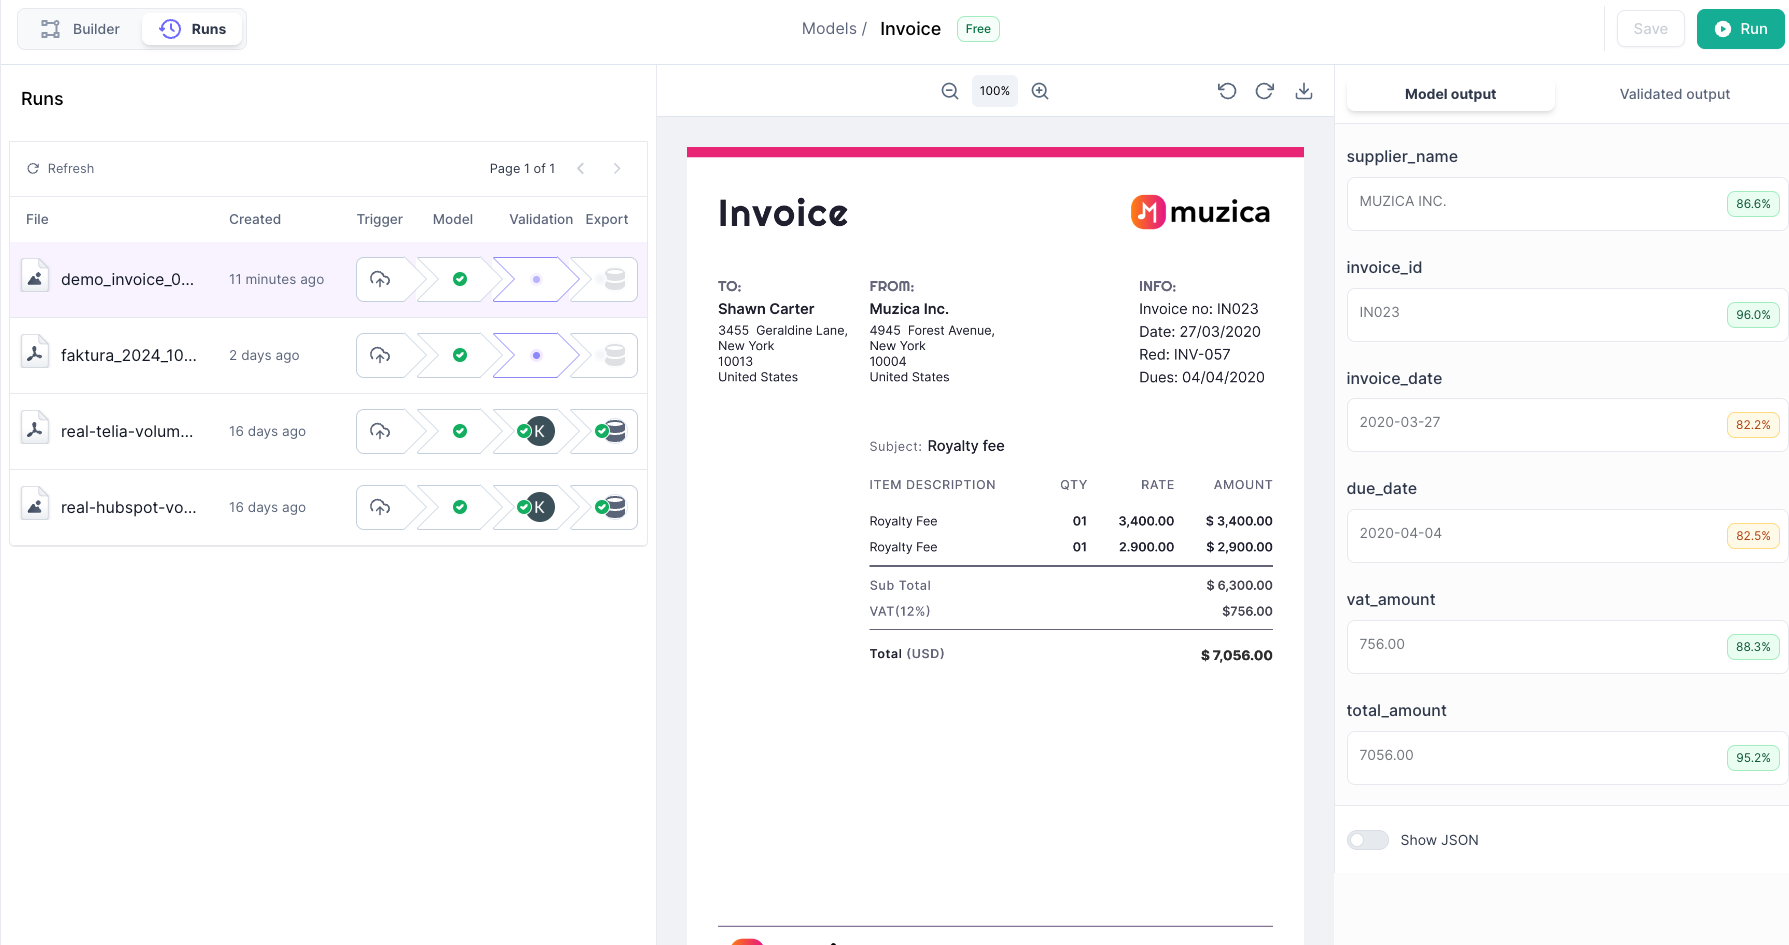Click the invoice total $ 7,056.00
This screenshot has width=1789, height=945.
[x=1236, y=656]
